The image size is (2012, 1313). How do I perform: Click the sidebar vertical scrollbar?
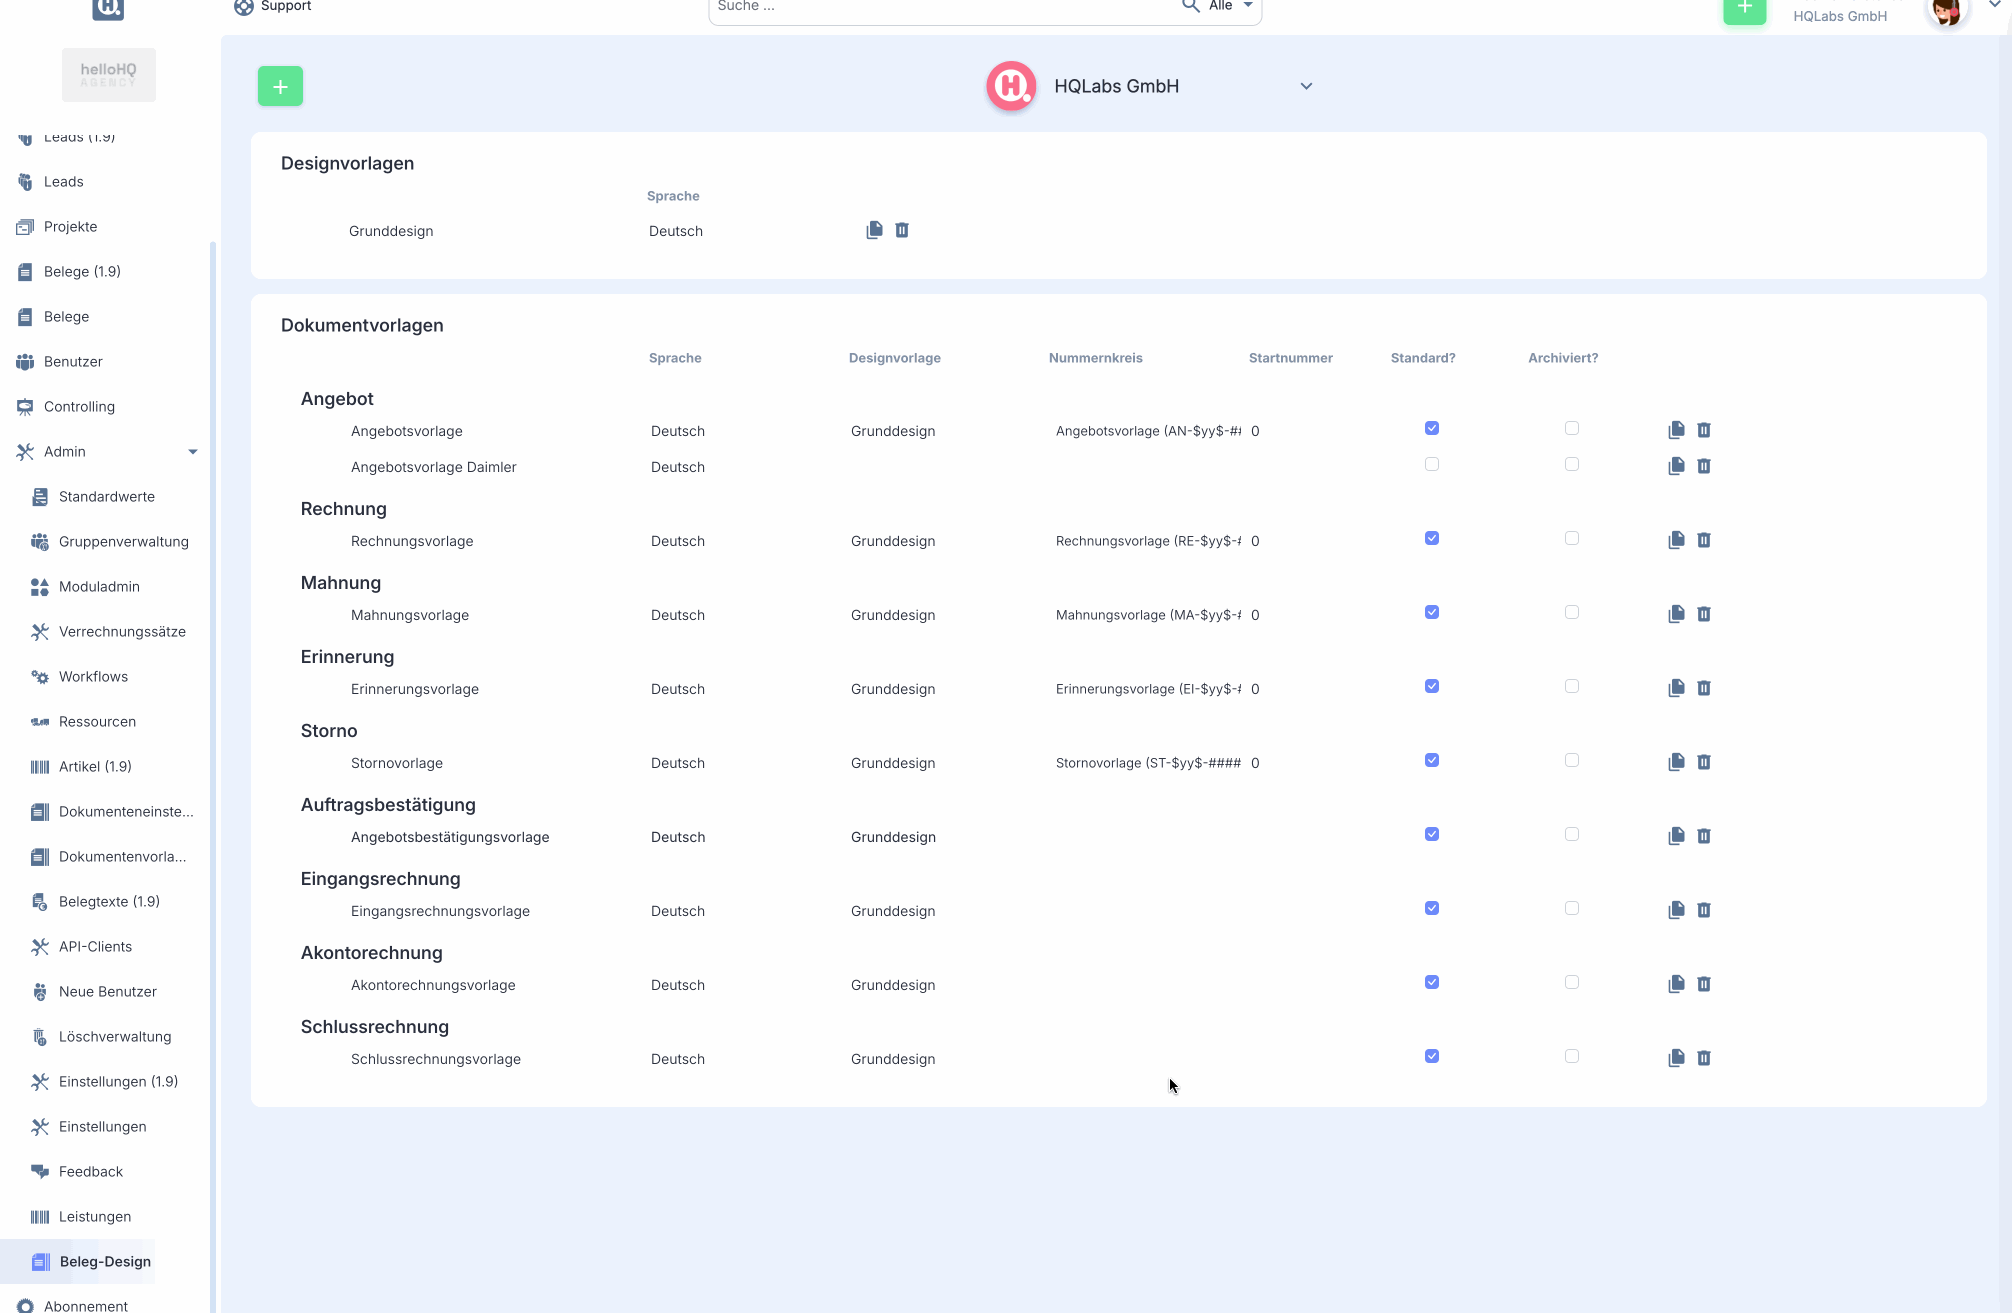click(213, 700)
